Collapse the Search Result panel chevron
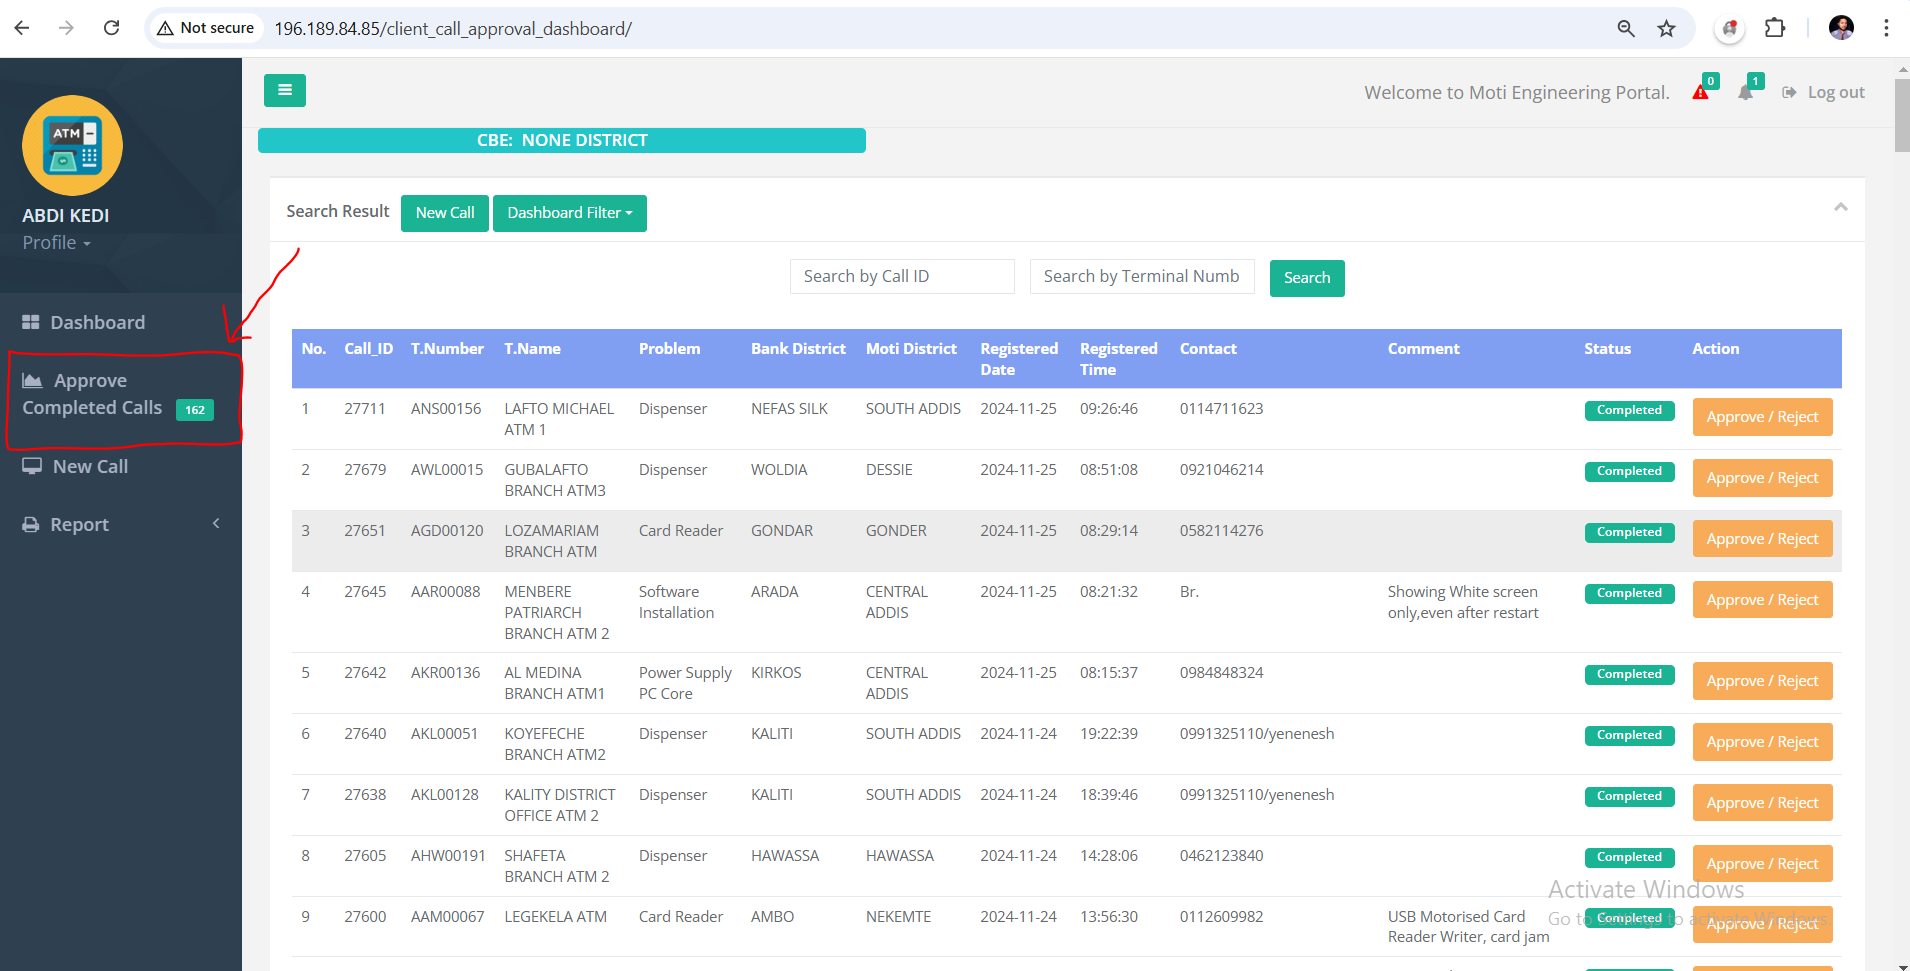The image size is (1910, 971). 1840,207
